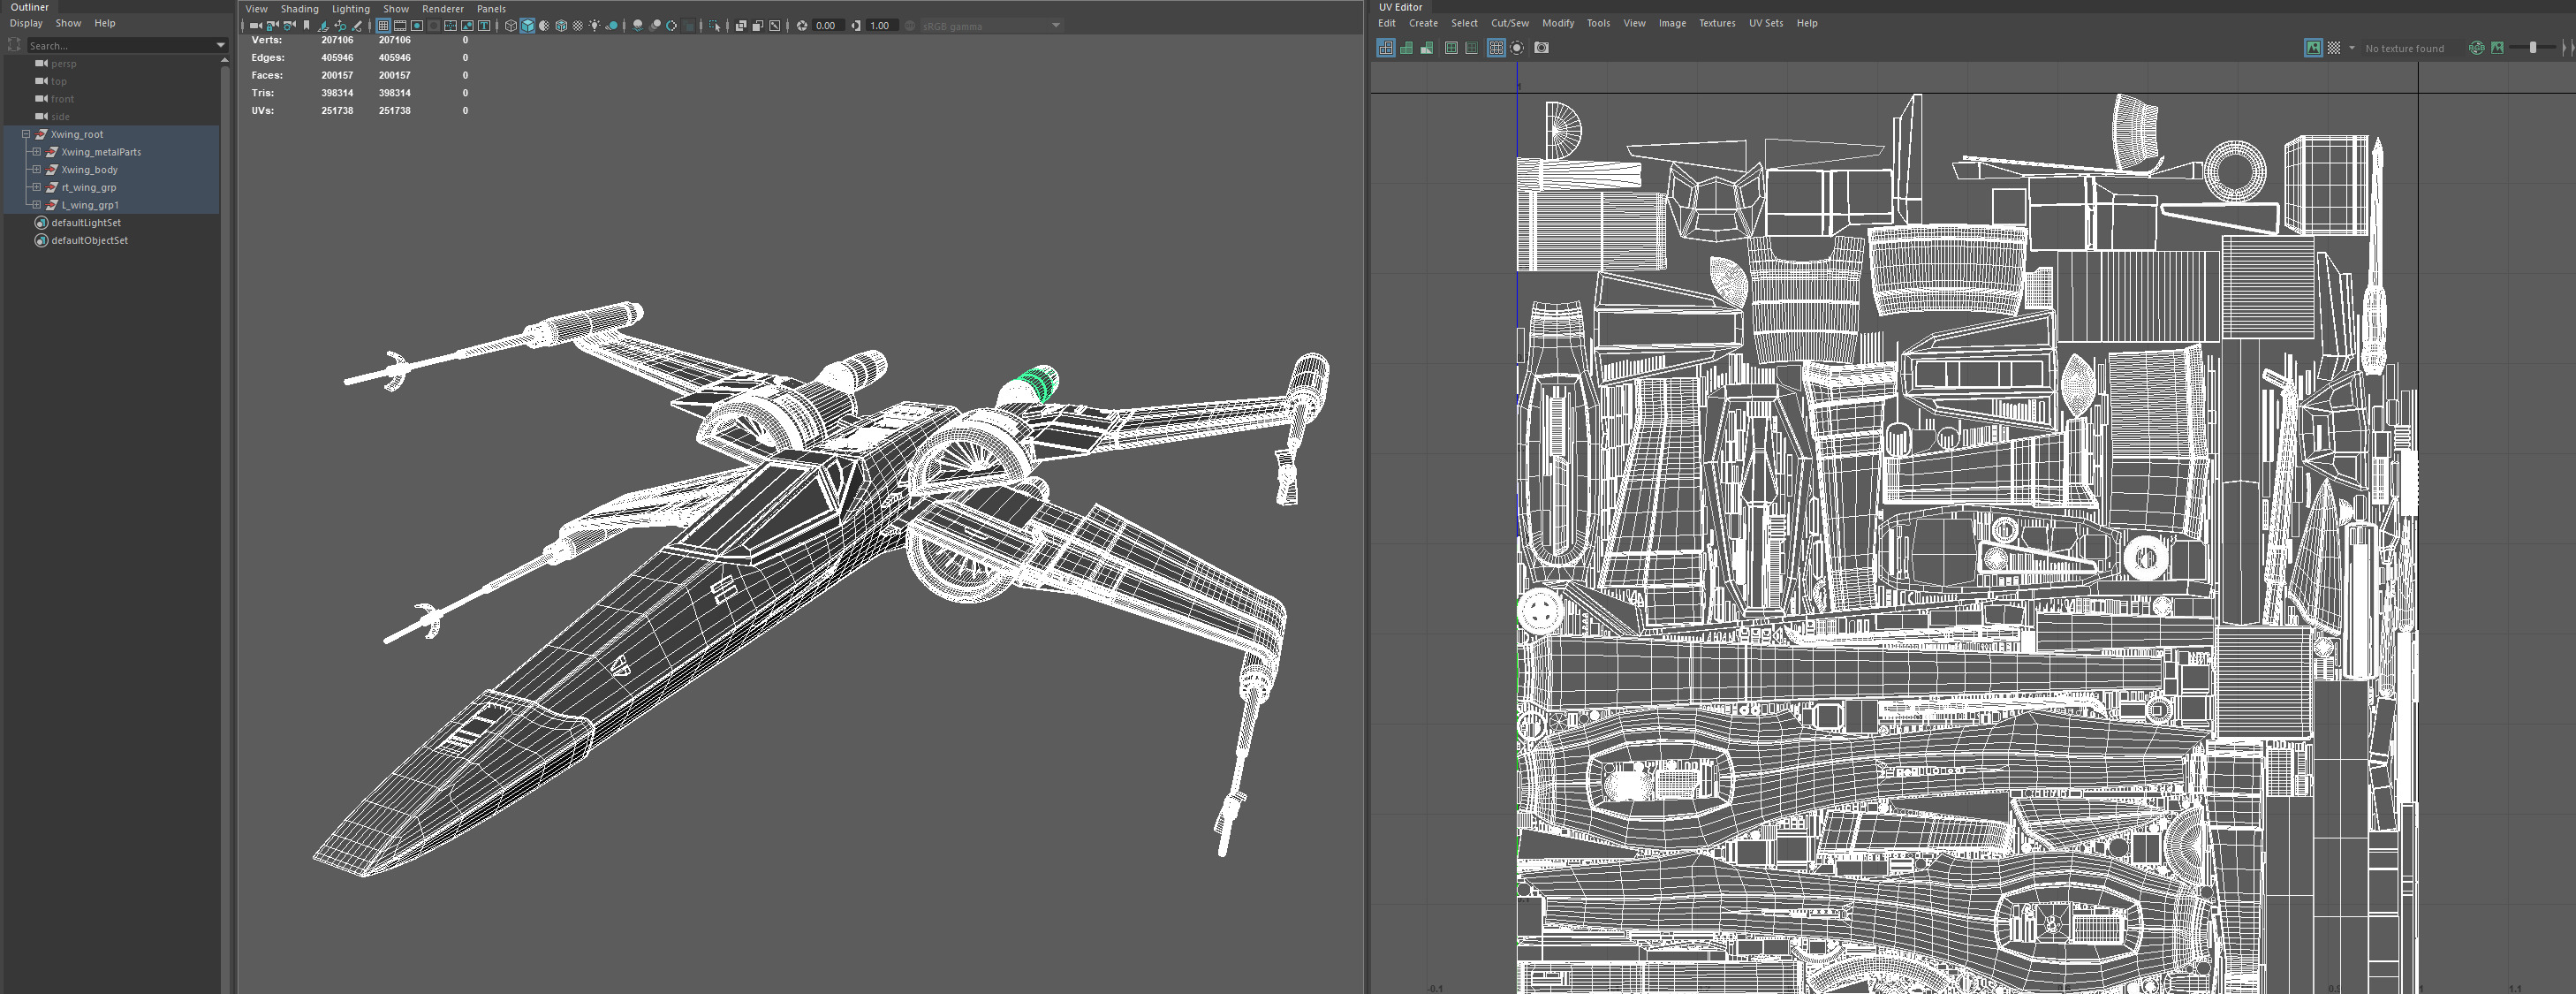Image resolution: width=2576 pixels, height=994 pixels.
Task: Click the Lock Camera icon in viewport toolbar
Action: point(272,25)
